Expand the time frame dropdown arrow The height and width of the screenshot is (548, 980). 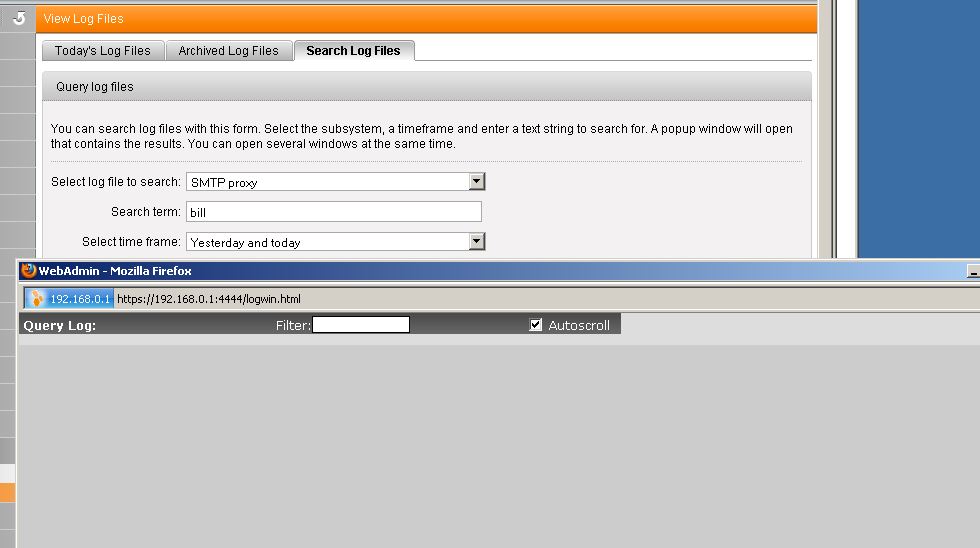point(477,242)
